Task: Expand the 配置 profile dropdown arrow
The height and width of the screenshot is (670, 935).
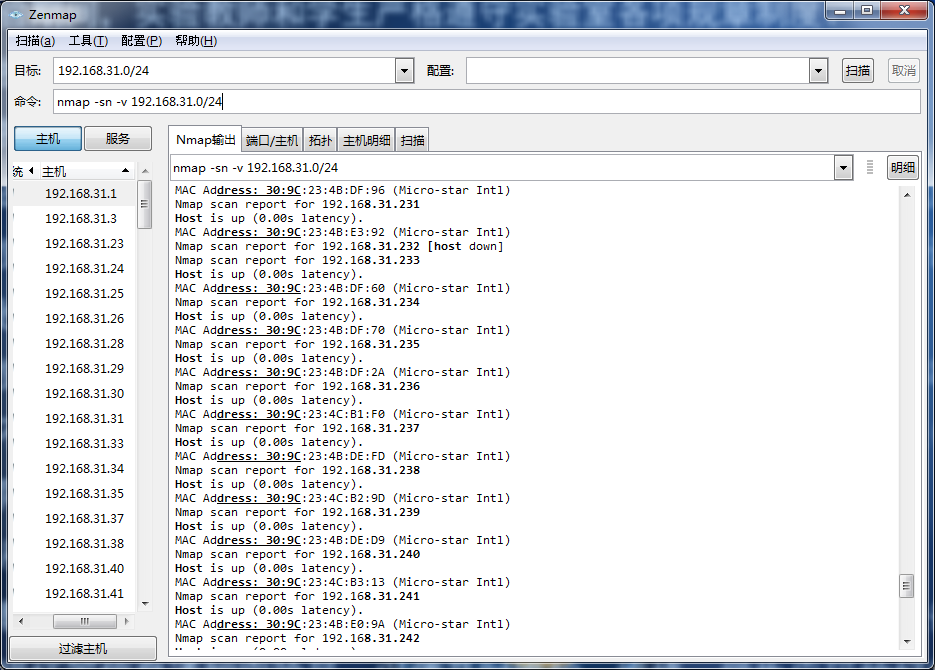Action: [818, 71]
